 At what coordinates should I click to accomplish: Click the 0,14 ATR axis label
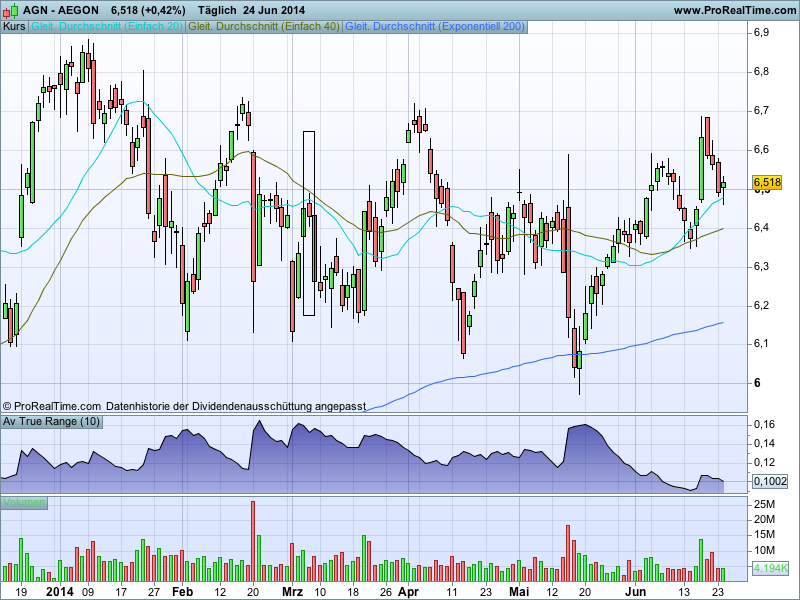[764, 443]
